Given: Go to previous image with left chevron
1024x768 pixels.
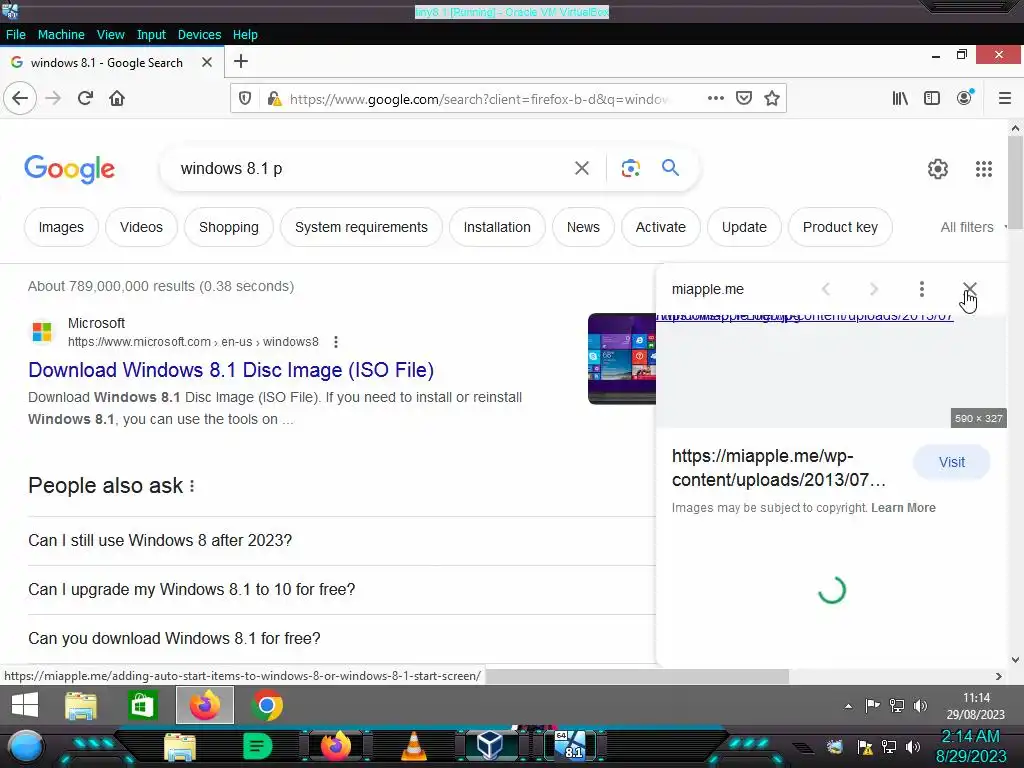Looking at the screenshot, I should [x=826, y=289].
